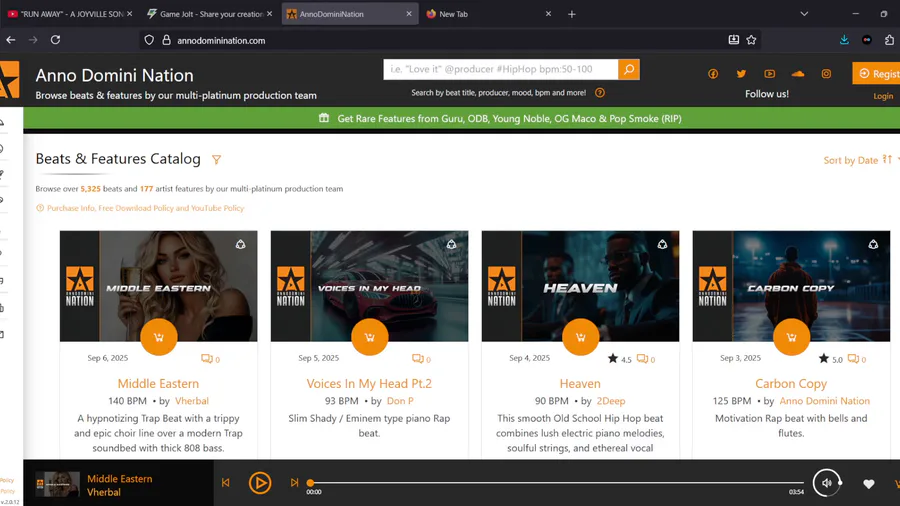Reload the page in browser toolbar
The image size is (900, 506).
coord(55,40)
